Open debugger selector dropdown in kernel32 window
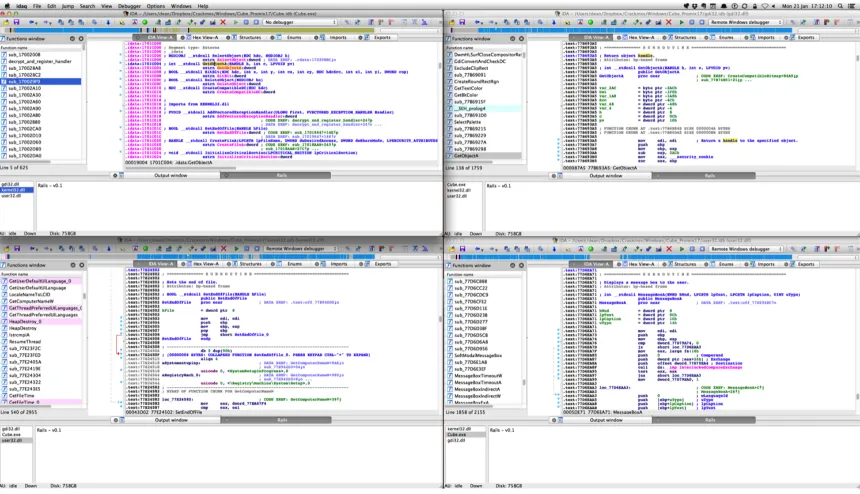The height and width of the screenshot is (494, 860). coord(300,248)
